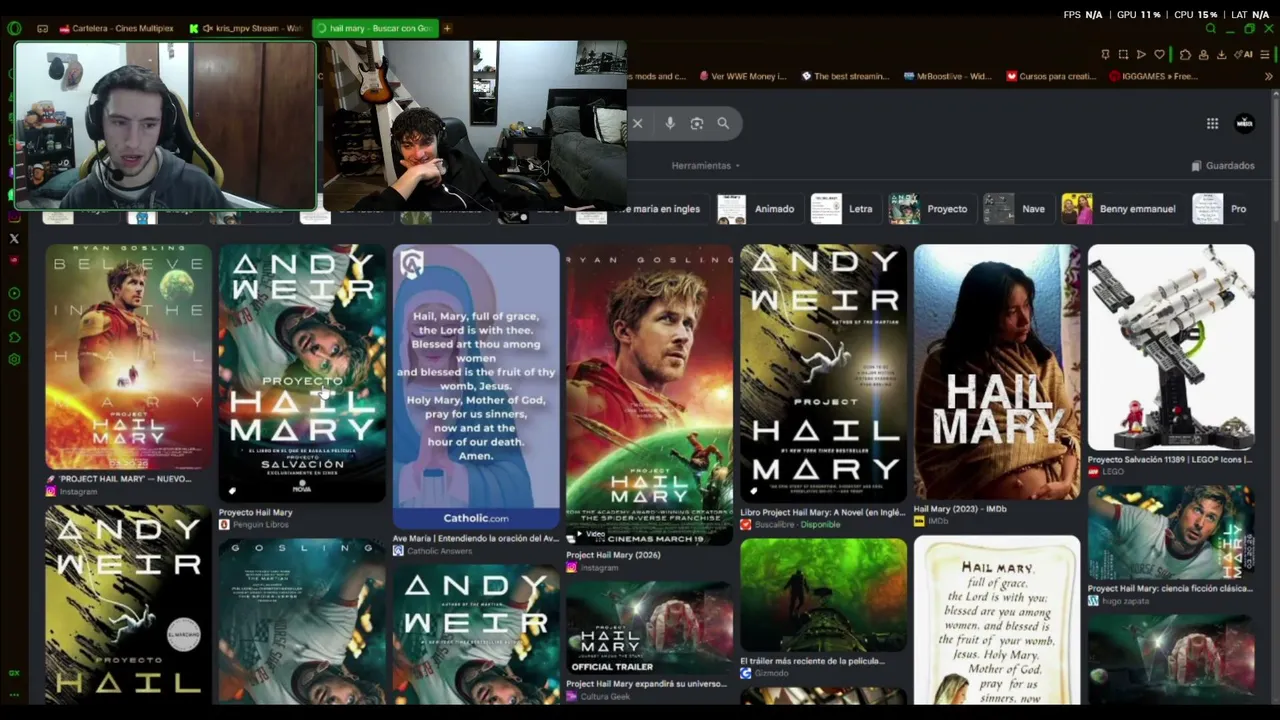Image resolution: width=1280 pixels, height=720 pixels.
Task: Add page to bookmarks with heart icon
Action: point(1159,54)
